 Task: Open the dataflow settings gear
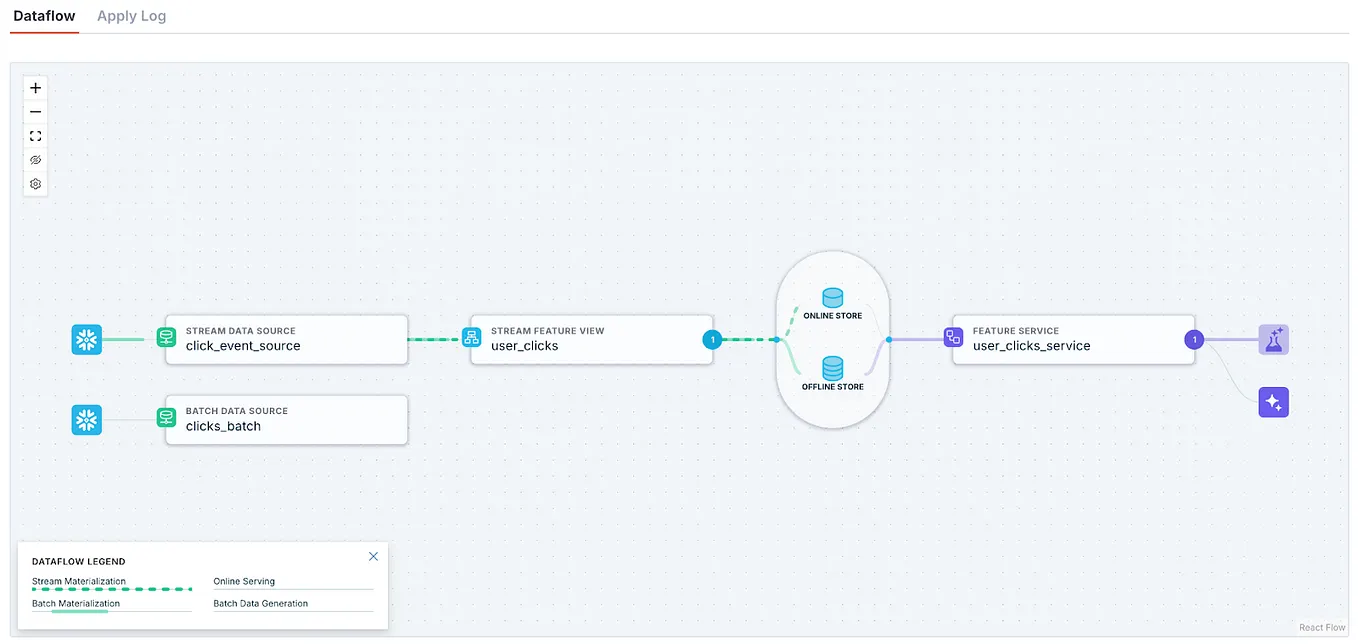(36, 184)
